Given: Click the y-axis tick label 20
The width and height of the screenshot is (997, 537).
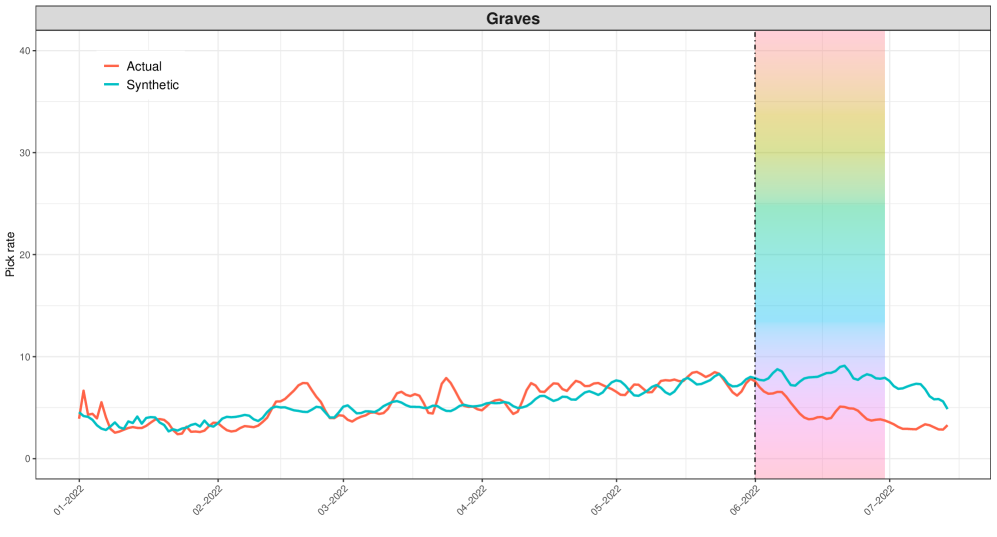Looking at the screenshot, I should 25,255.
